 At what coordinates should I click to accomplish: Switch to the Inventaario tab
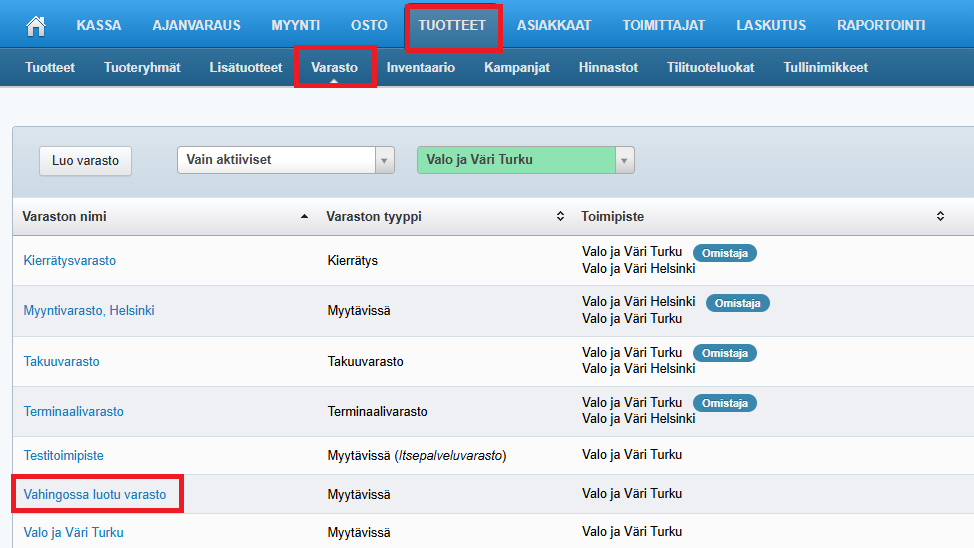(x=420, y=68)
